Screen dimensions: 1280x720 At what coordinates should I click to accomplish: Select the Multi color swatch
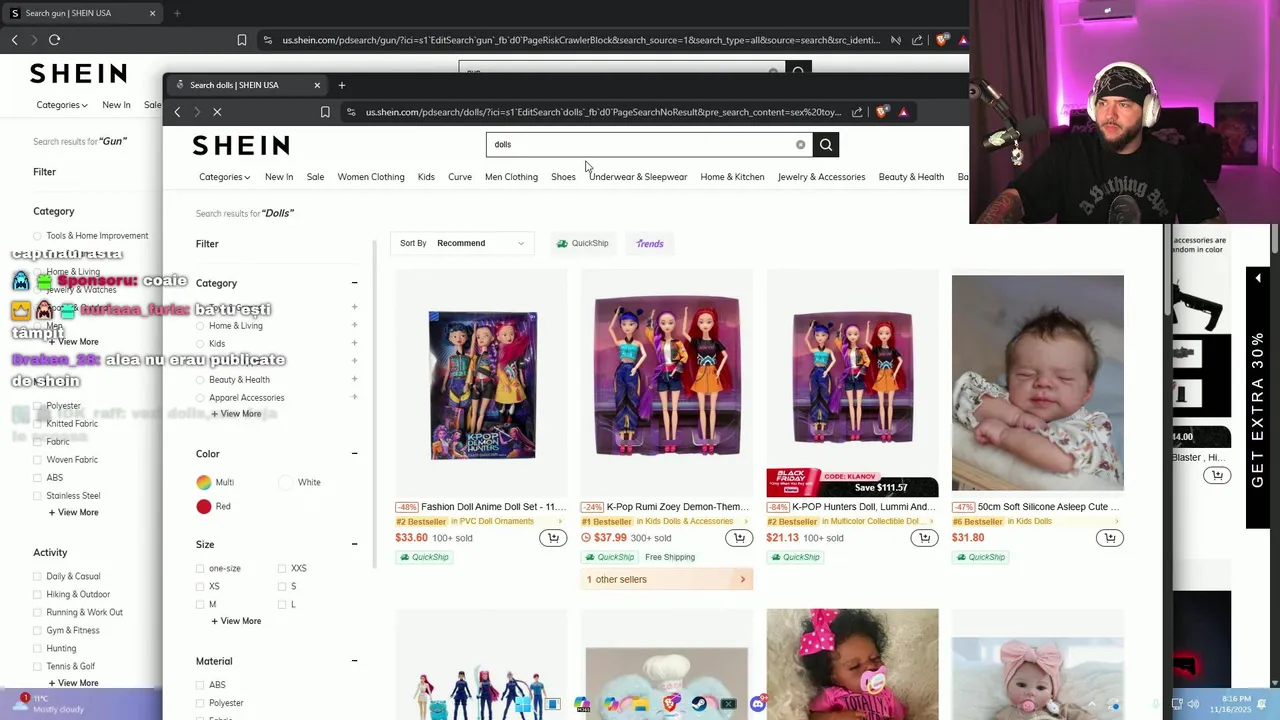point(204,482)
